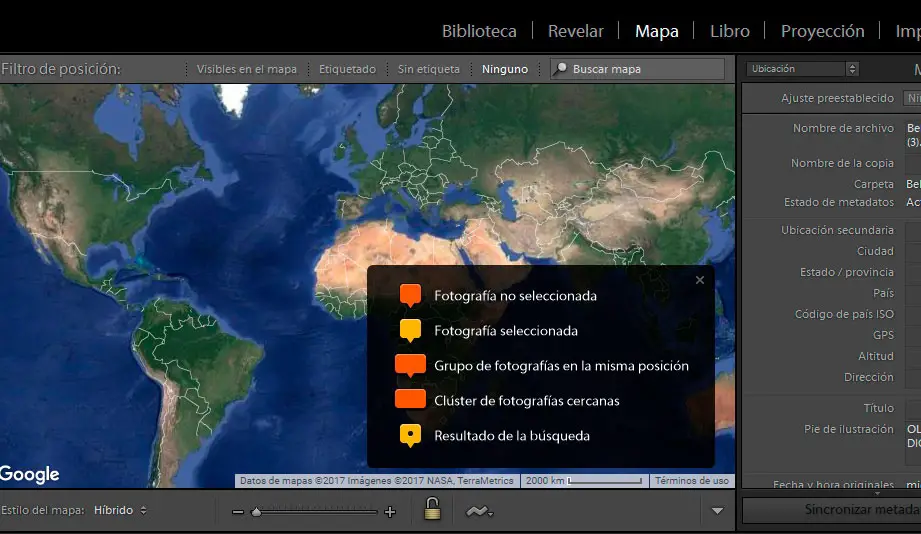
Task: Click the Buscar mapa search field
Action: 637,69
